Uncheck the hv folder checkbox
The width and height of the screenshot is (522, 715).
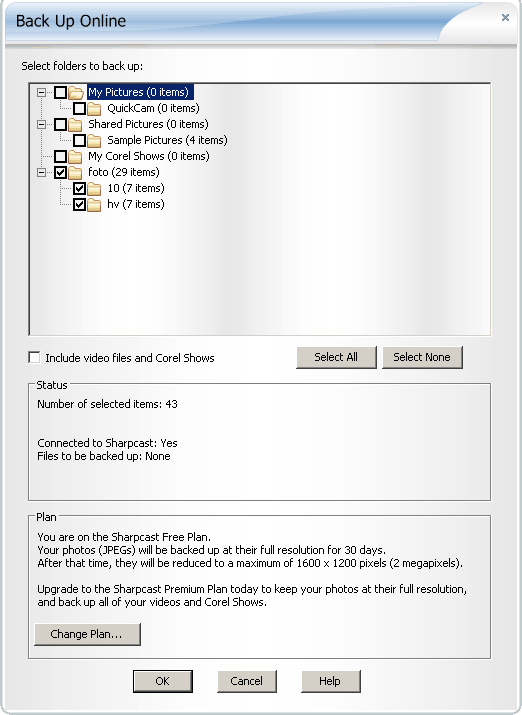79,204
